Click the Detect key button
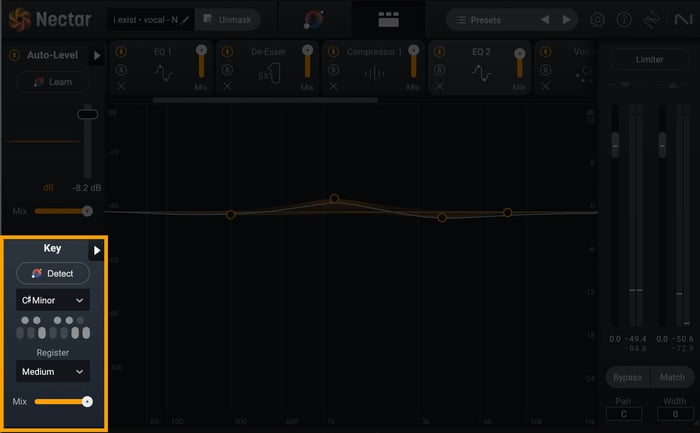The width and height of the screenshot is (700, 433). coord(53,273)
